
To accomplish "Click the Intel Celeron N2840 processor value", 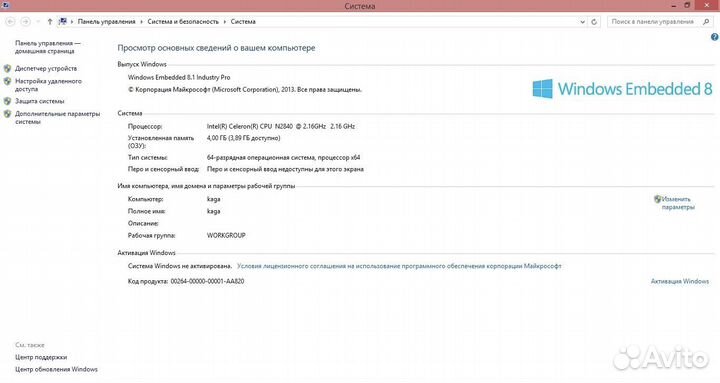I will point(281,126).
